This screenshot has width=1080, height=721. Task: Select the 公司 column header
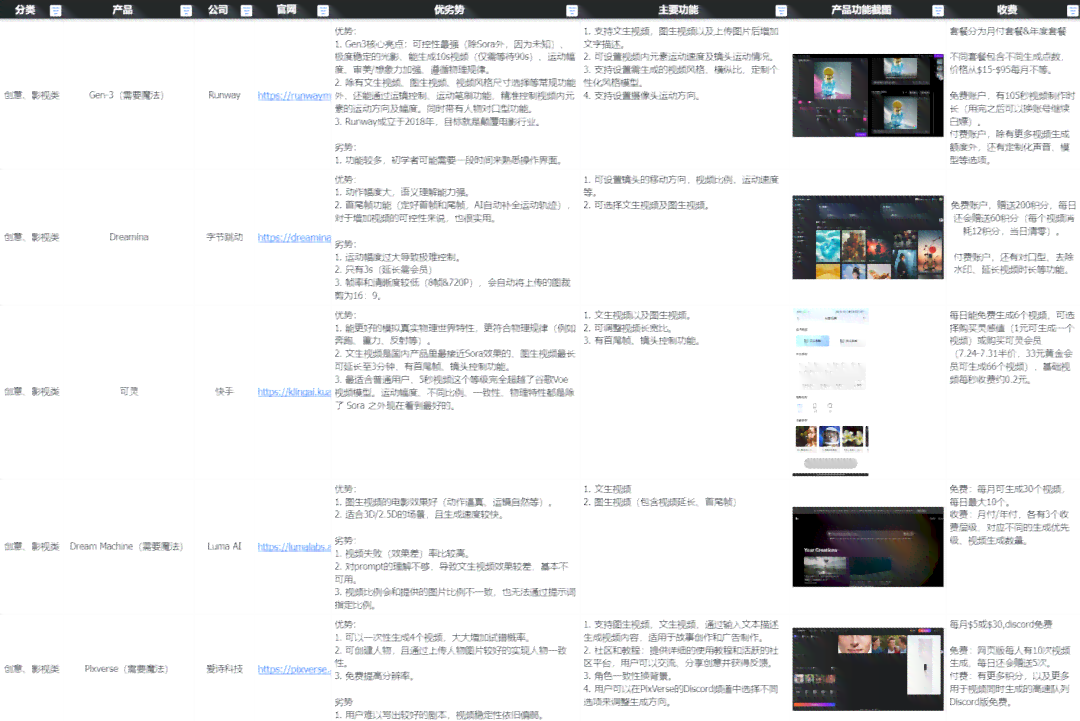click(218, 10)
